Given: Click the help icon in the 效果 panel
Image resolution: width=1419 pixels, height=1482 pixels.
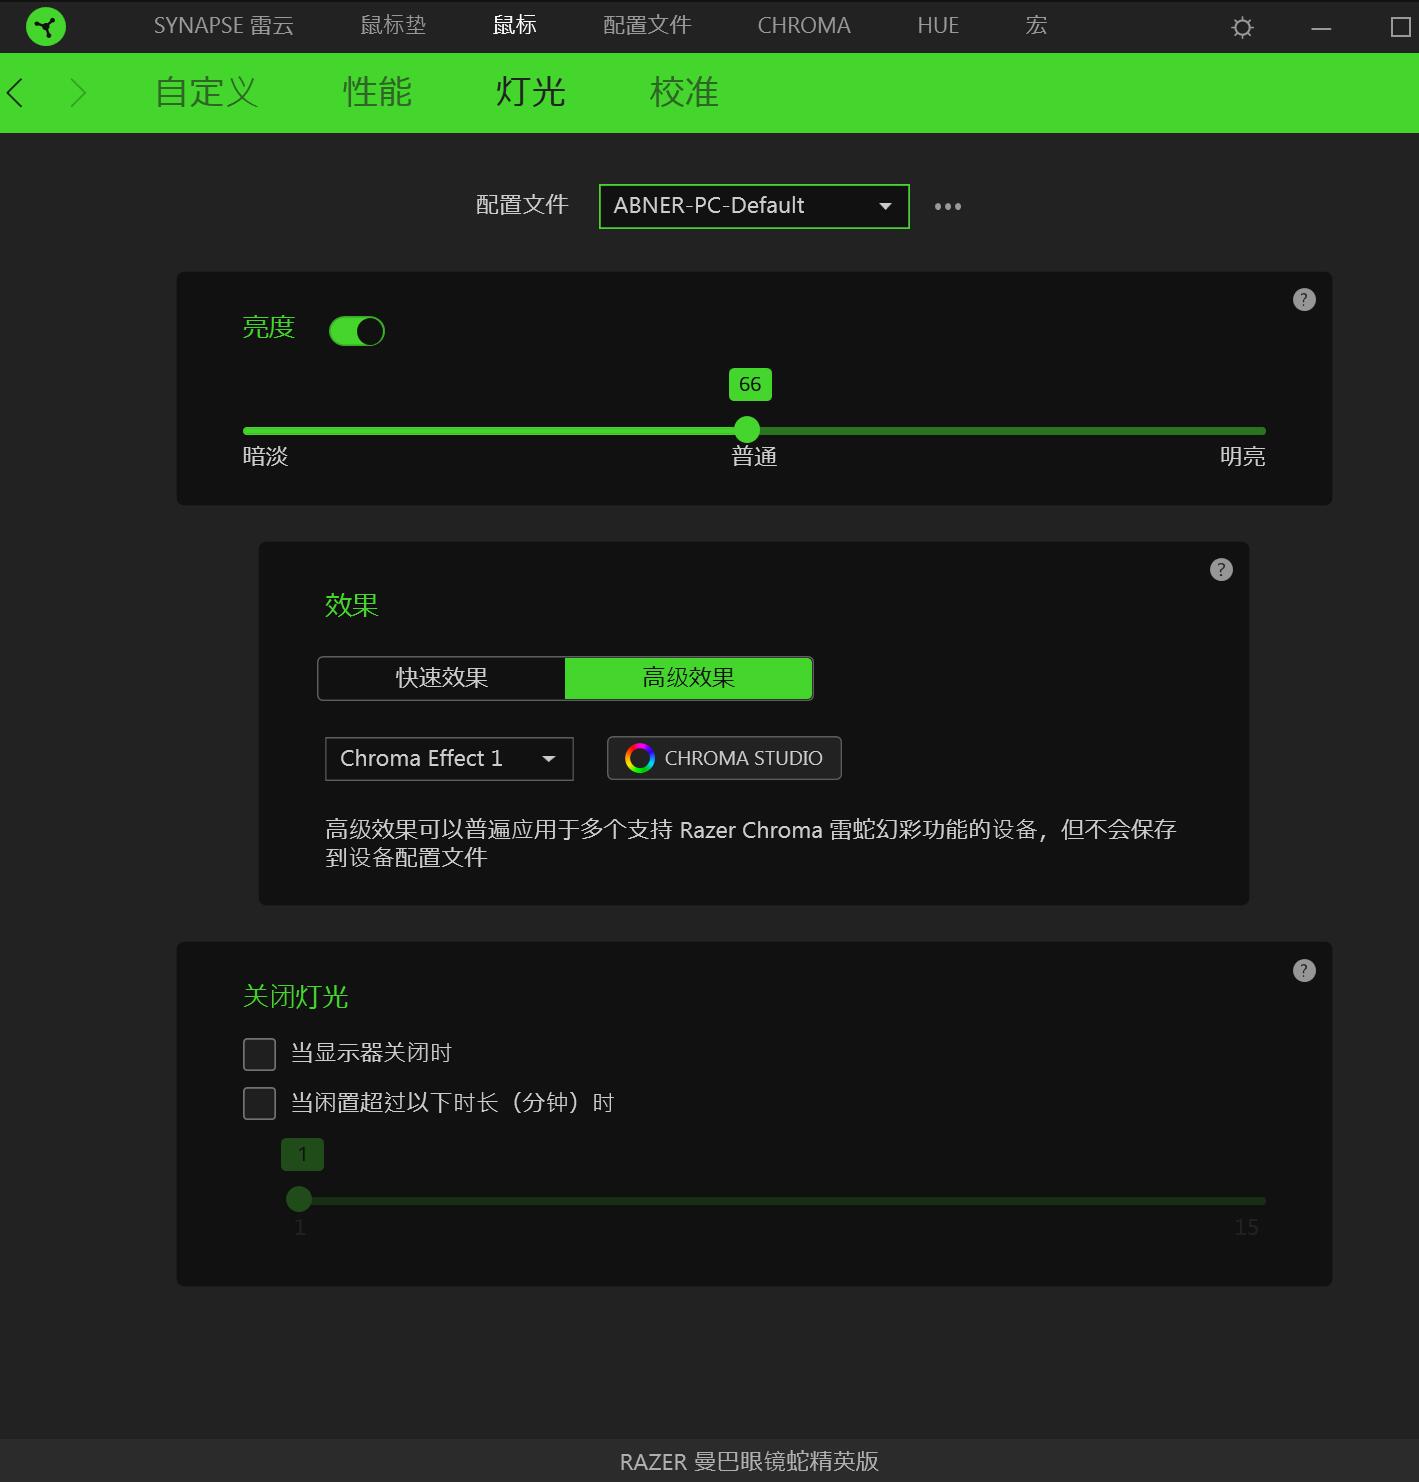Looking at the screenshot, I should tap(1220, 569).
